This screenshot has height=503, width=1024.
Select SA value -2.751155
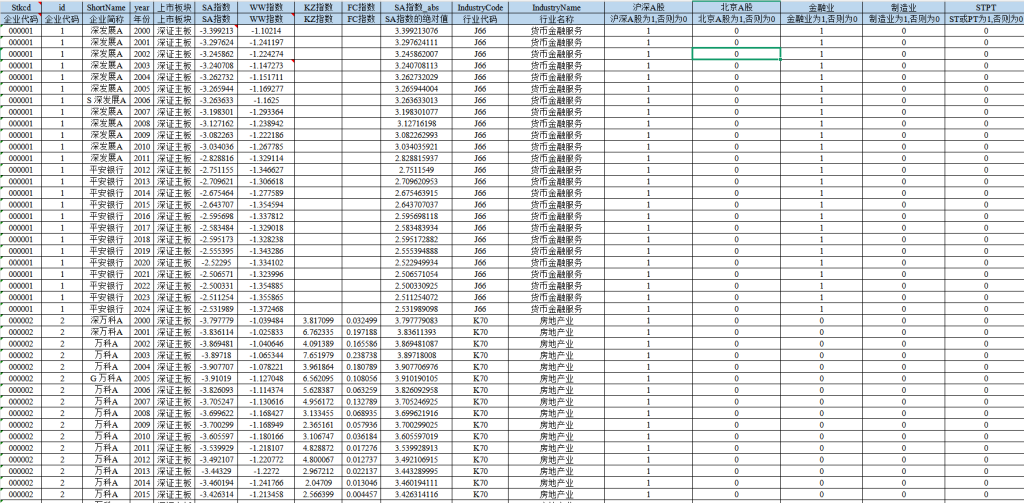tap(217, 170)
